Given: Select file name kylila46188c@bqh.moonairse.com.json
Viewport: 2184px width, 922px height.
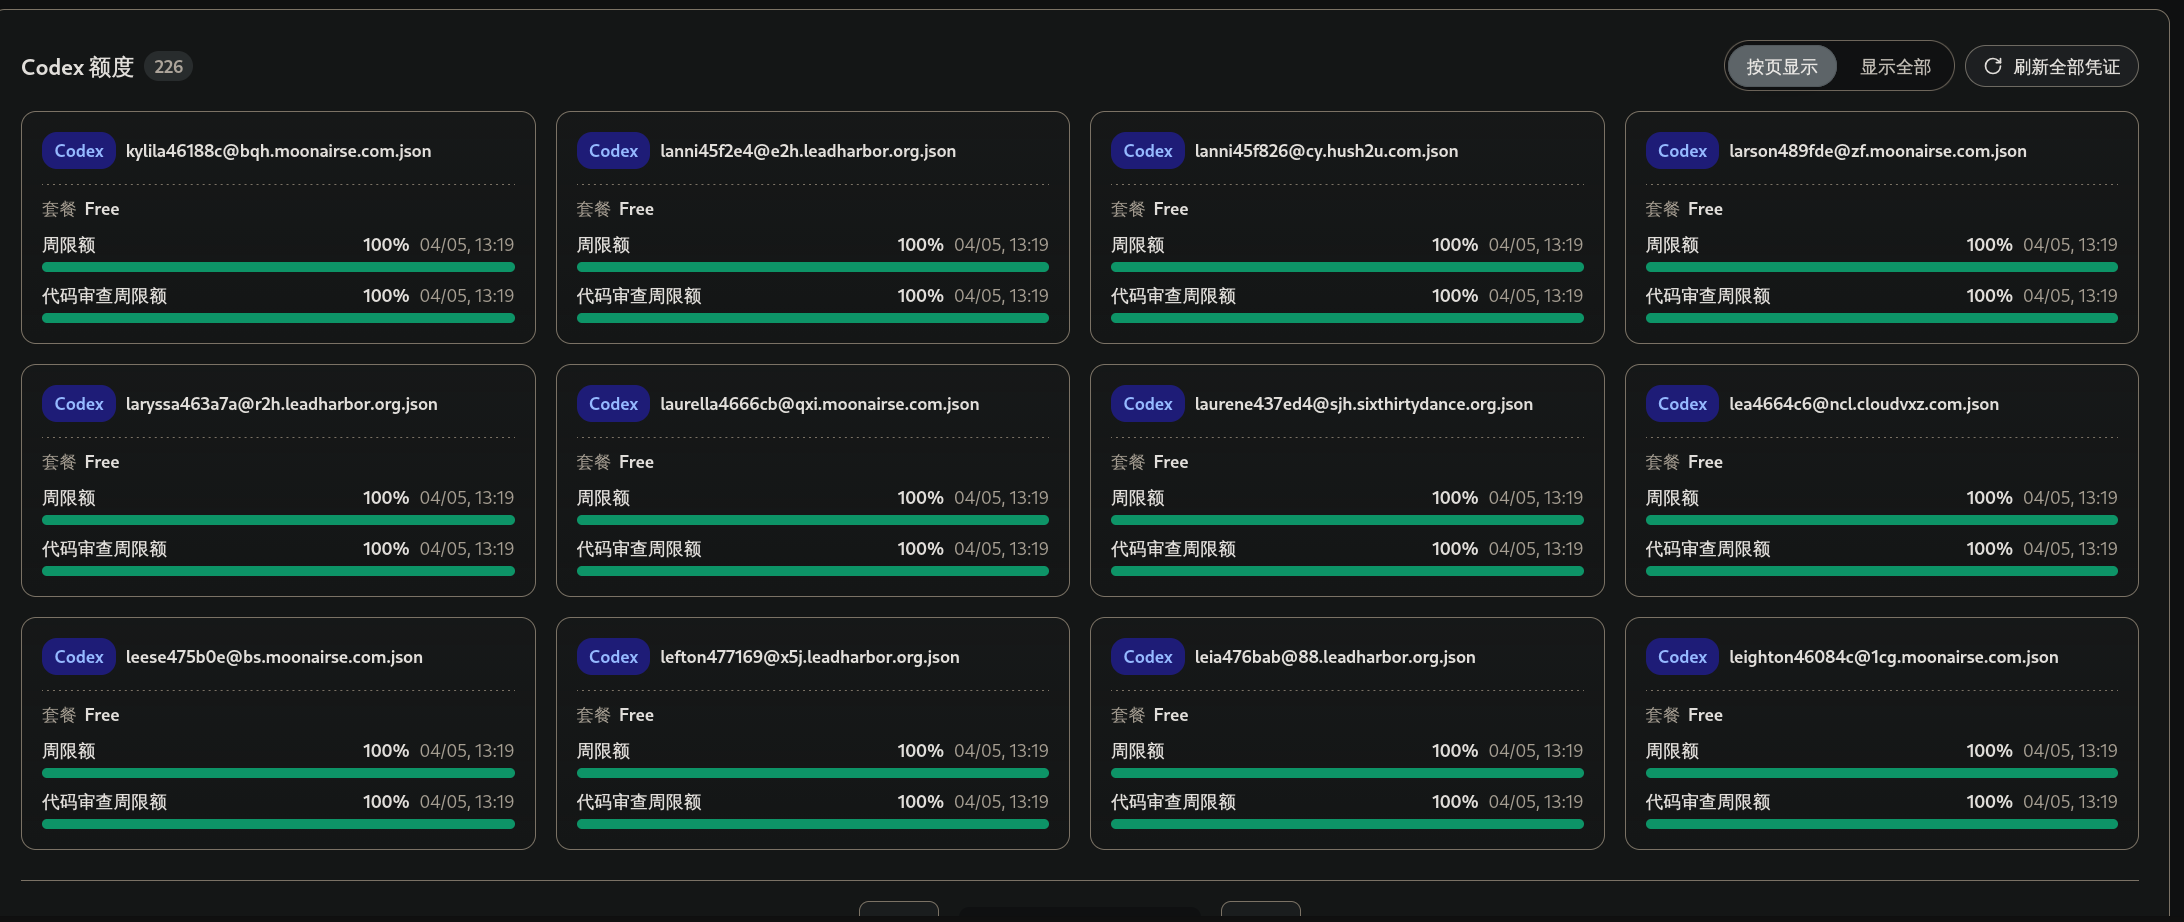Looking at the screenshot, I should click(x=278, y=151).
